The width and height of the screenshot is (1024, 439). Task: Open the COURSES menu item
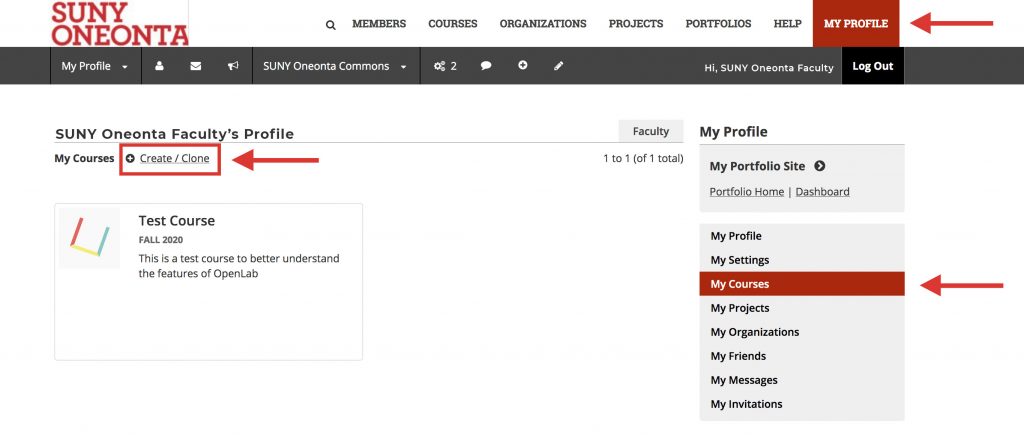click(453, 24)
